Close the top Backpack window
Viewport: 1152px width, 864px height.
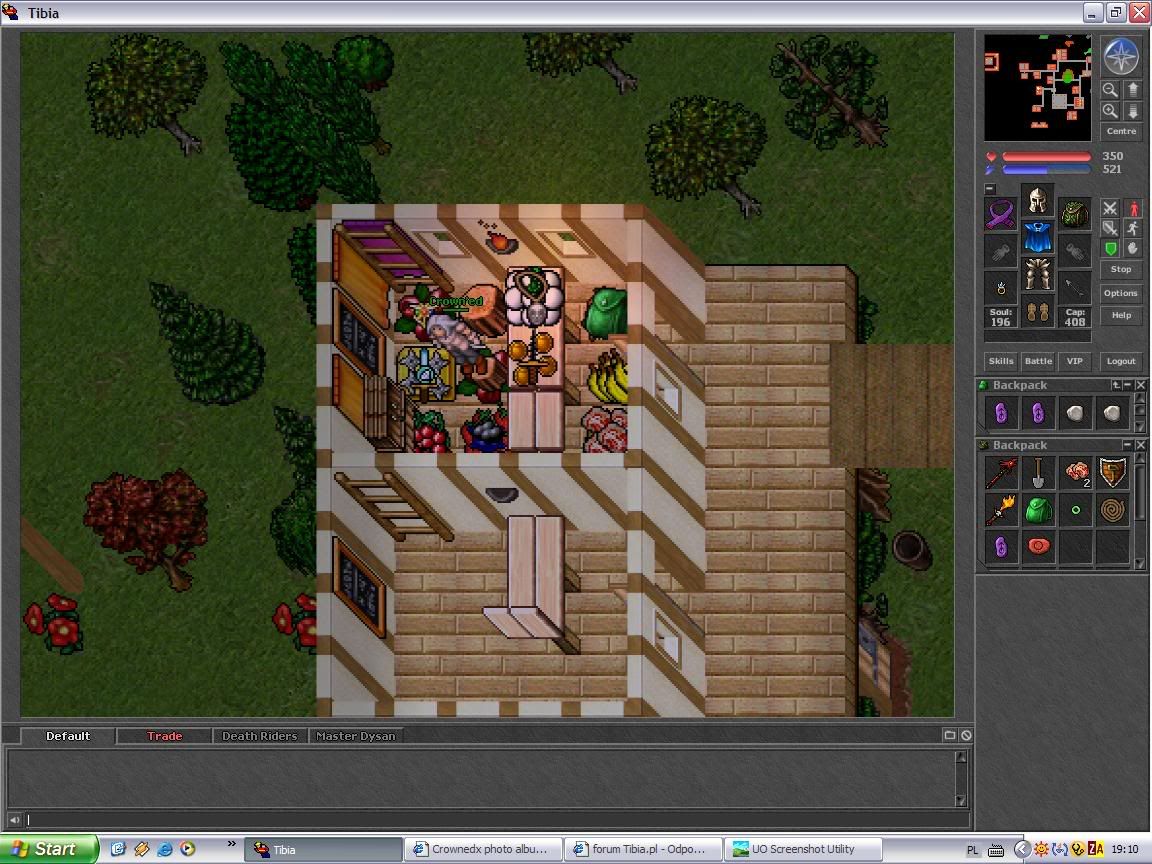pos(1140,385)
